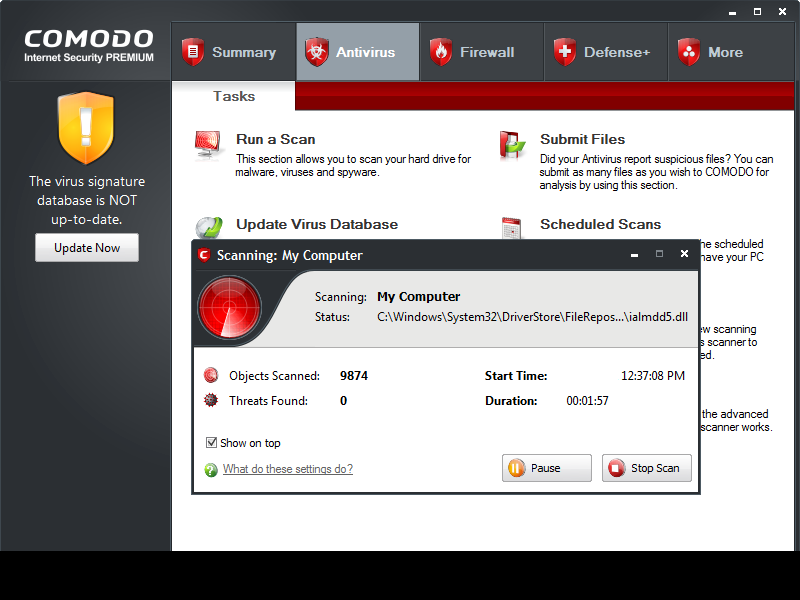Select the Tasks sub-tab
Screen dimensions: 800x600
point(234,96)
